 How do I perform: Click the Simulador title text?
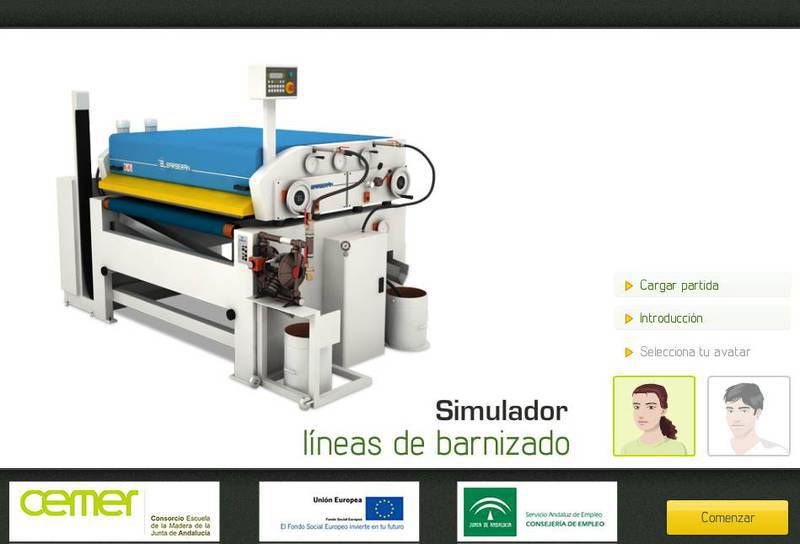click(x=501, y=410)
